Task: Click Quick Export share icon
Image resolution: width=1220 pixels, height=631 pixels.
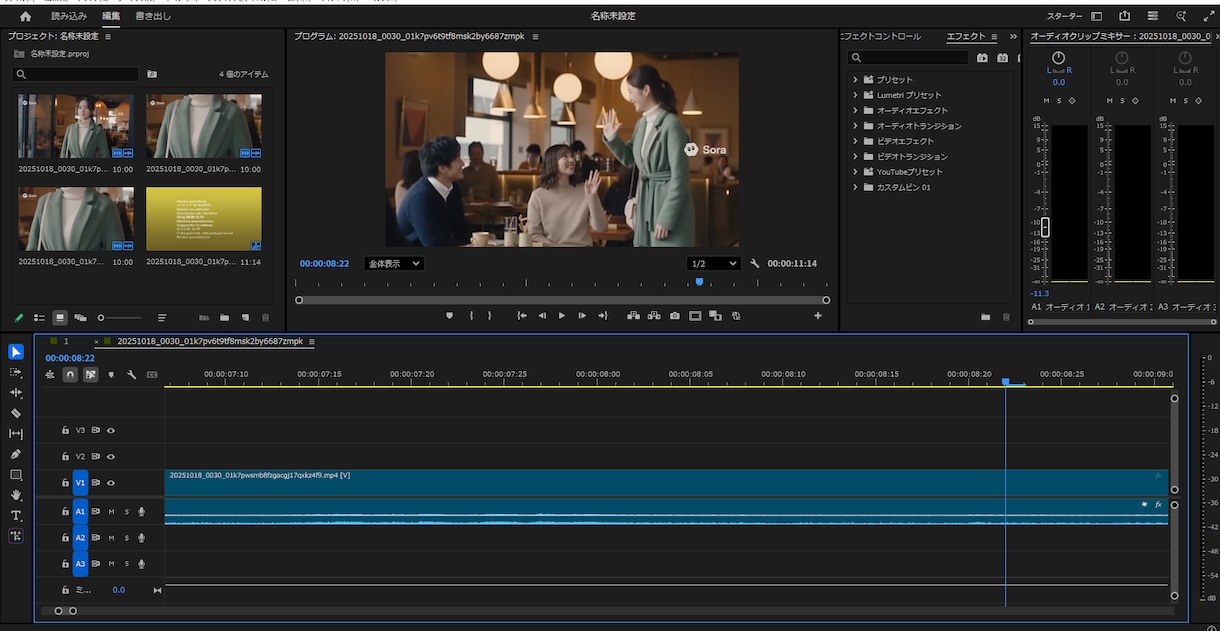Action: 1125,16
